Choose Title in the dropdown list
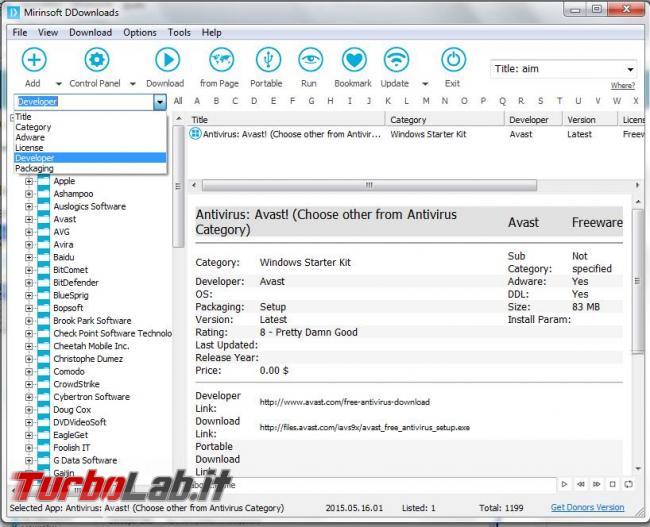 [x=90, y=117]
